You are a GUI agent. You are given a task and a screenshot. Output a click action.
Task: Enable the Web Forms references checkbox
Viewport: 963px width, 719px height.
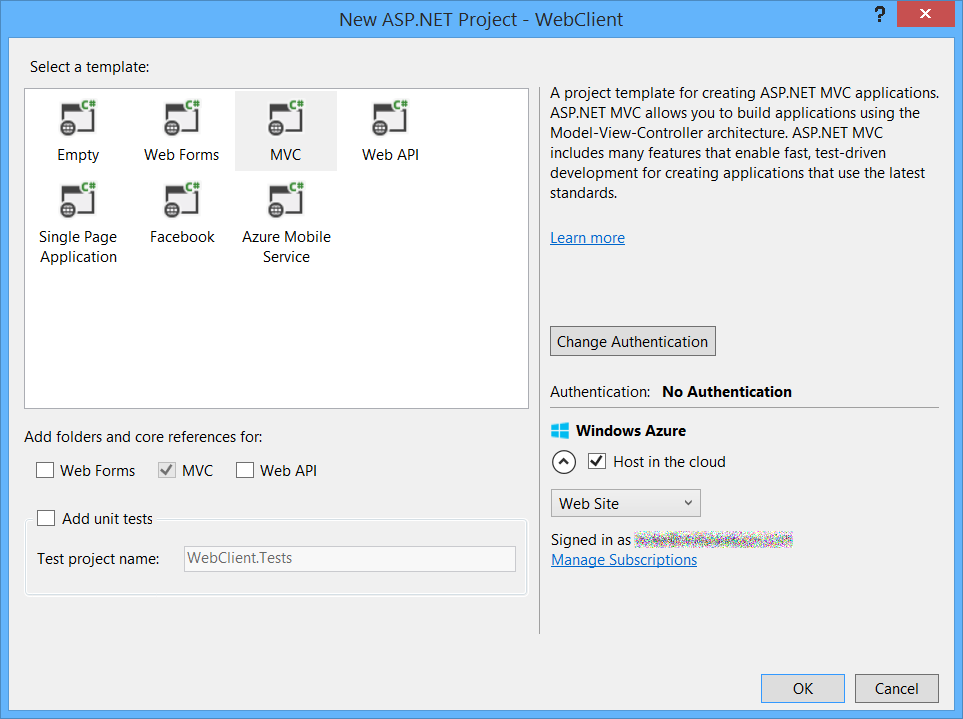pos(45,470)
